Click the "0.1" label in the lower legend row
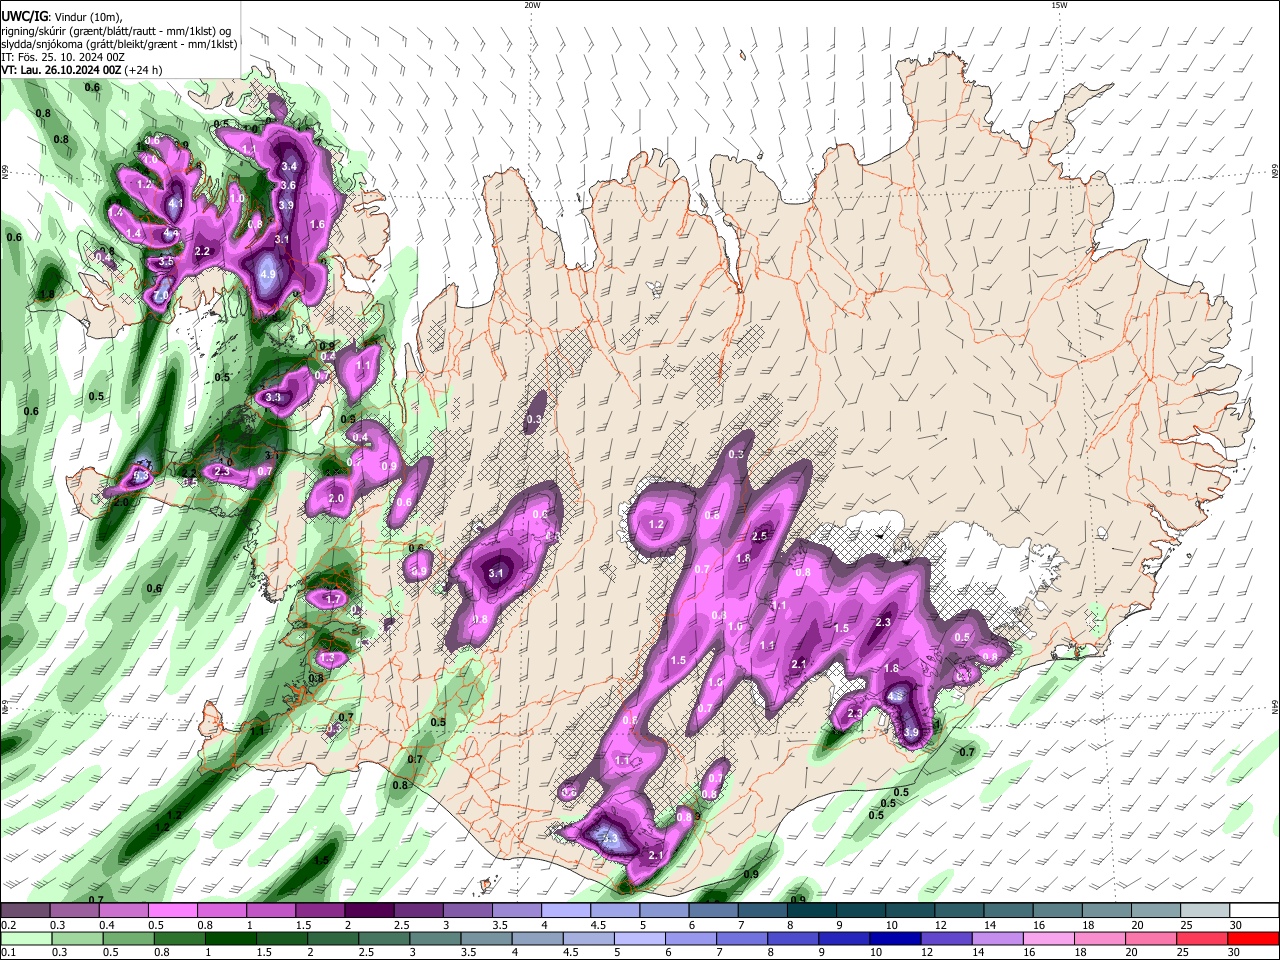Image resolution: width=1280 pixels, height=960 pixels. (7, 952)
